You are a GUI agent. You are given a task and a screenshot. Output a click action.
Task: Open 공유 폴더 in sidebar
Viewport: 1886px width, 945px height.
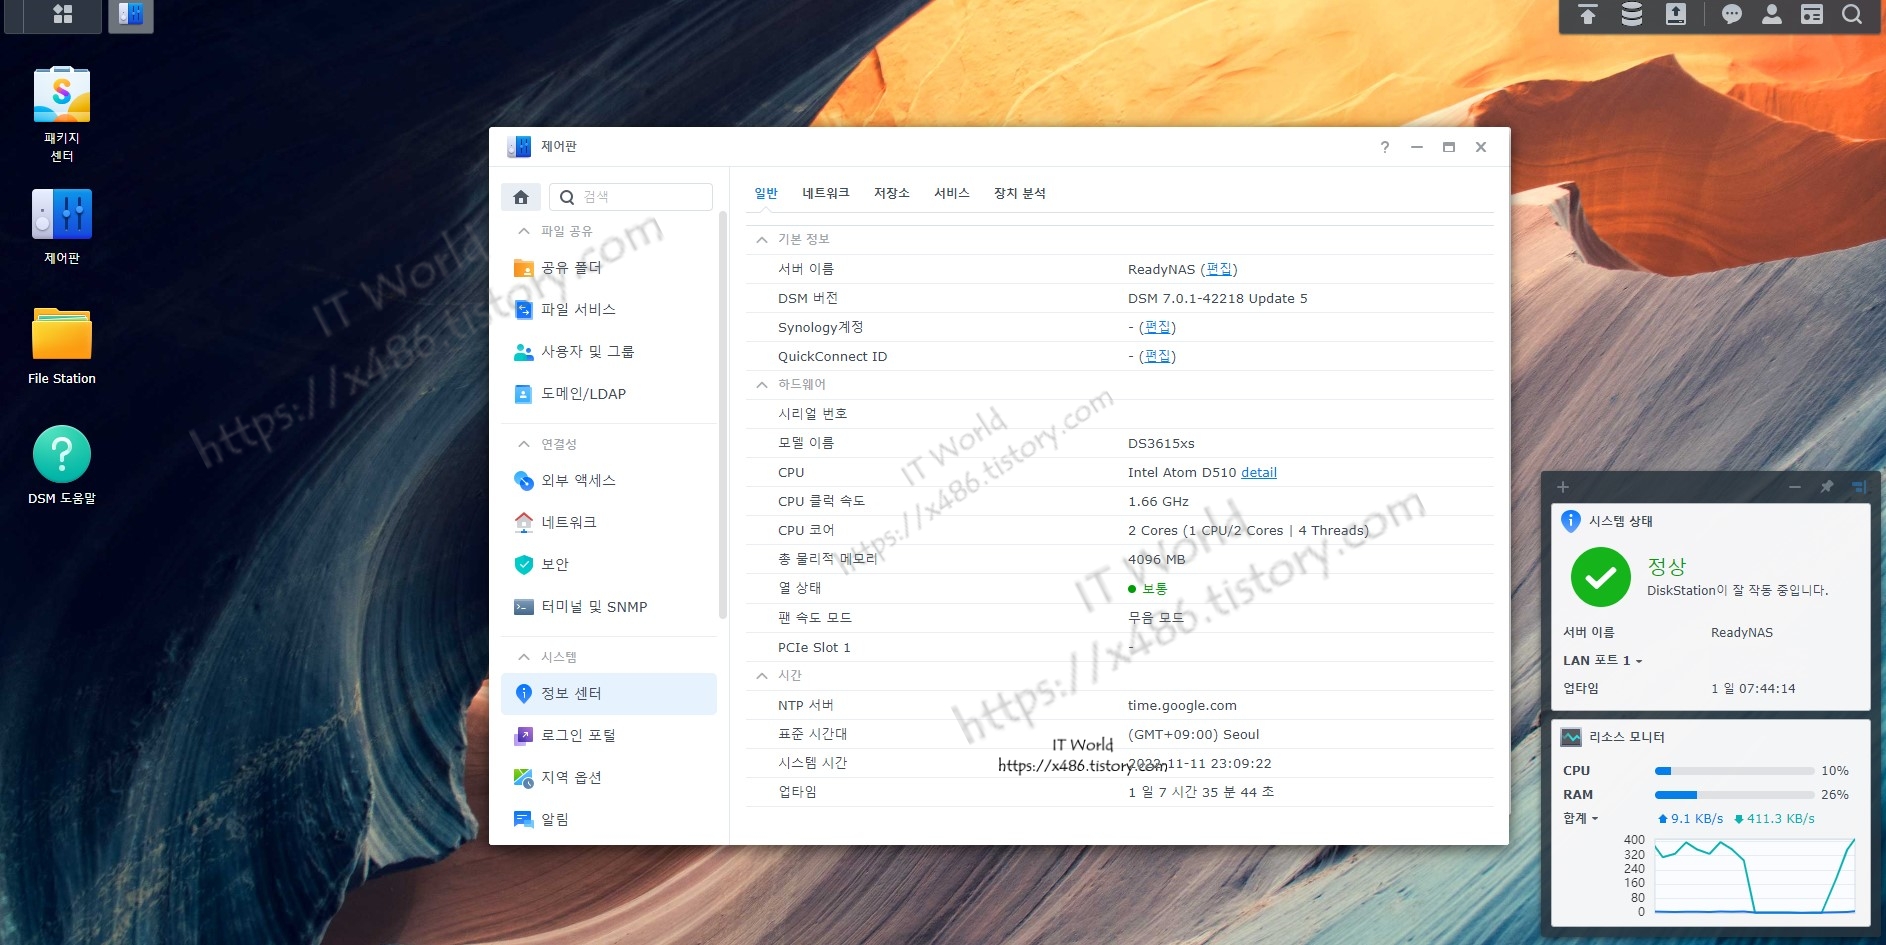click(609, 268)
